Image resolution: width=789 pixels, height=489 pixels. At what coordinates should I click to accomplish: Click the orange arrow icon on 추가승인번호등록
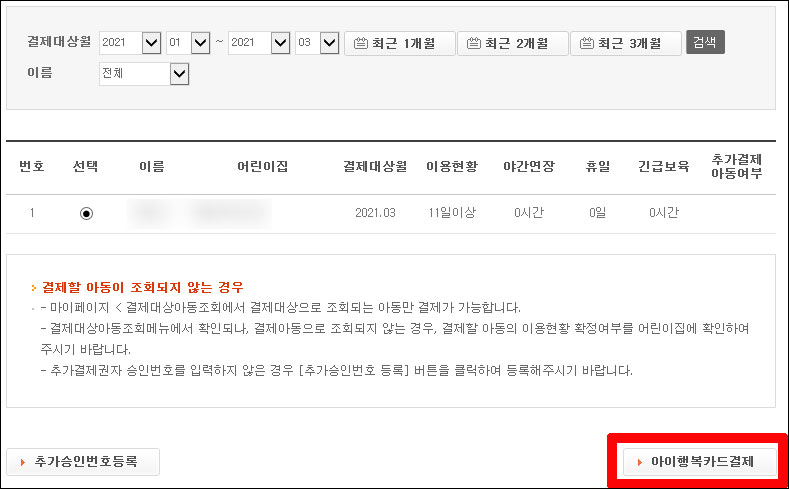coord(23,462)
